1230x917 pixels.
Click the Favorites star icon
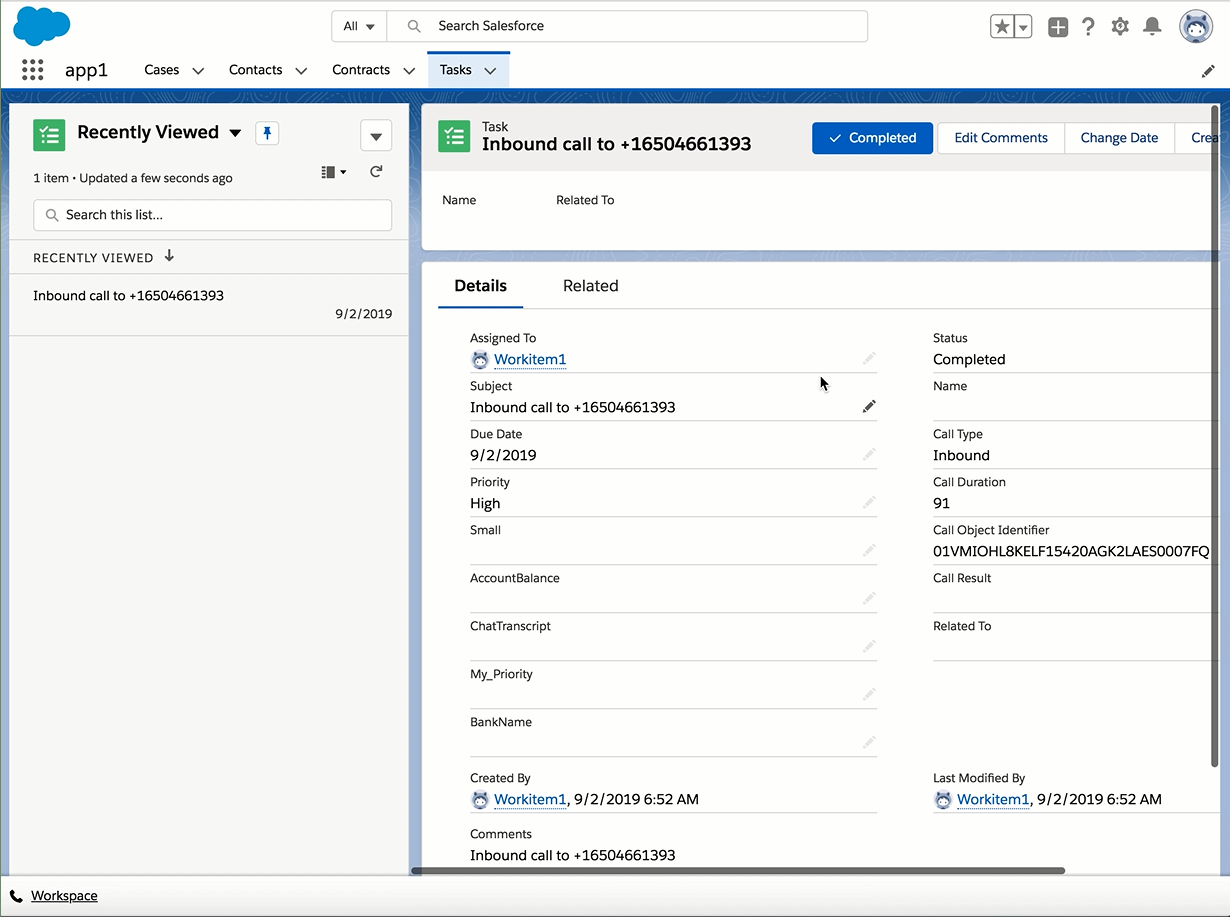(1002, 27)
